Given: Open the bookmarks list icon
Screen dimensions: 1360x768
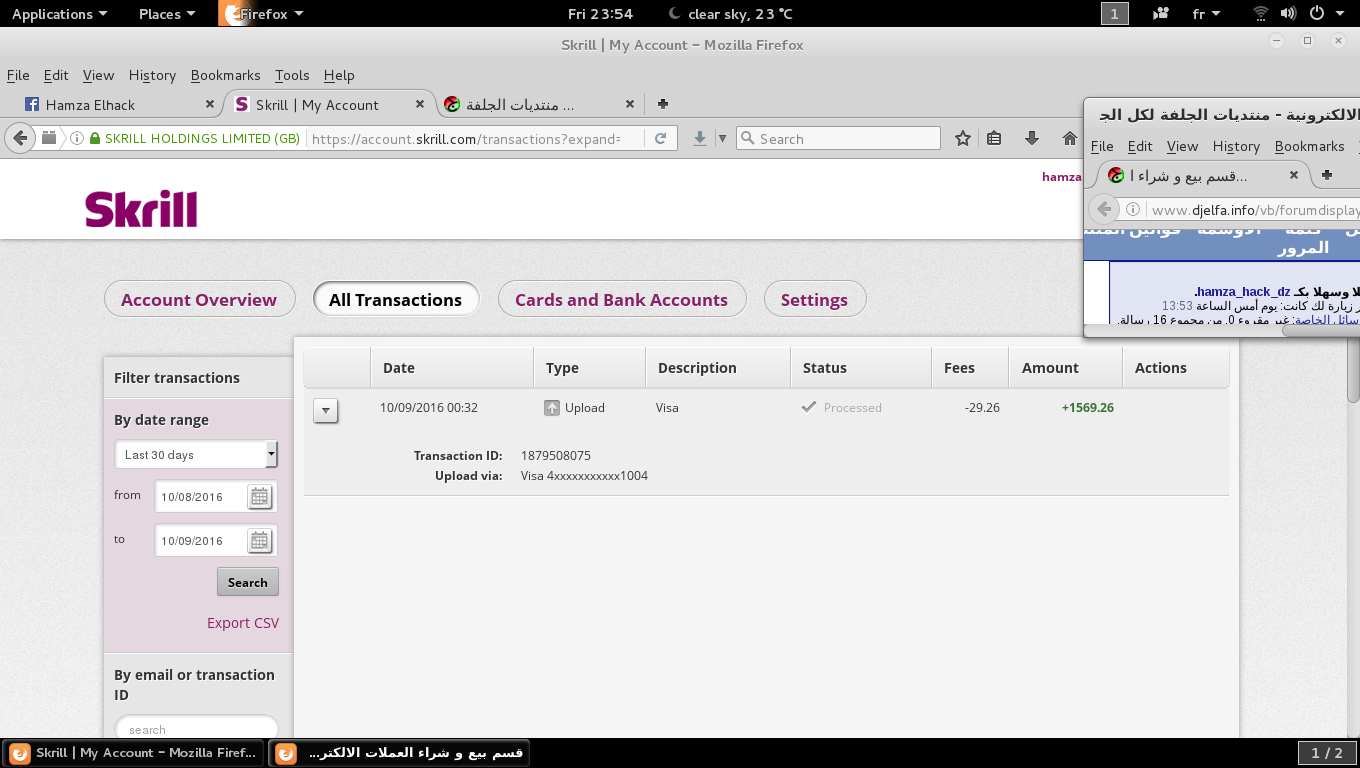Looking at the screenshot, I should [994, 138].
